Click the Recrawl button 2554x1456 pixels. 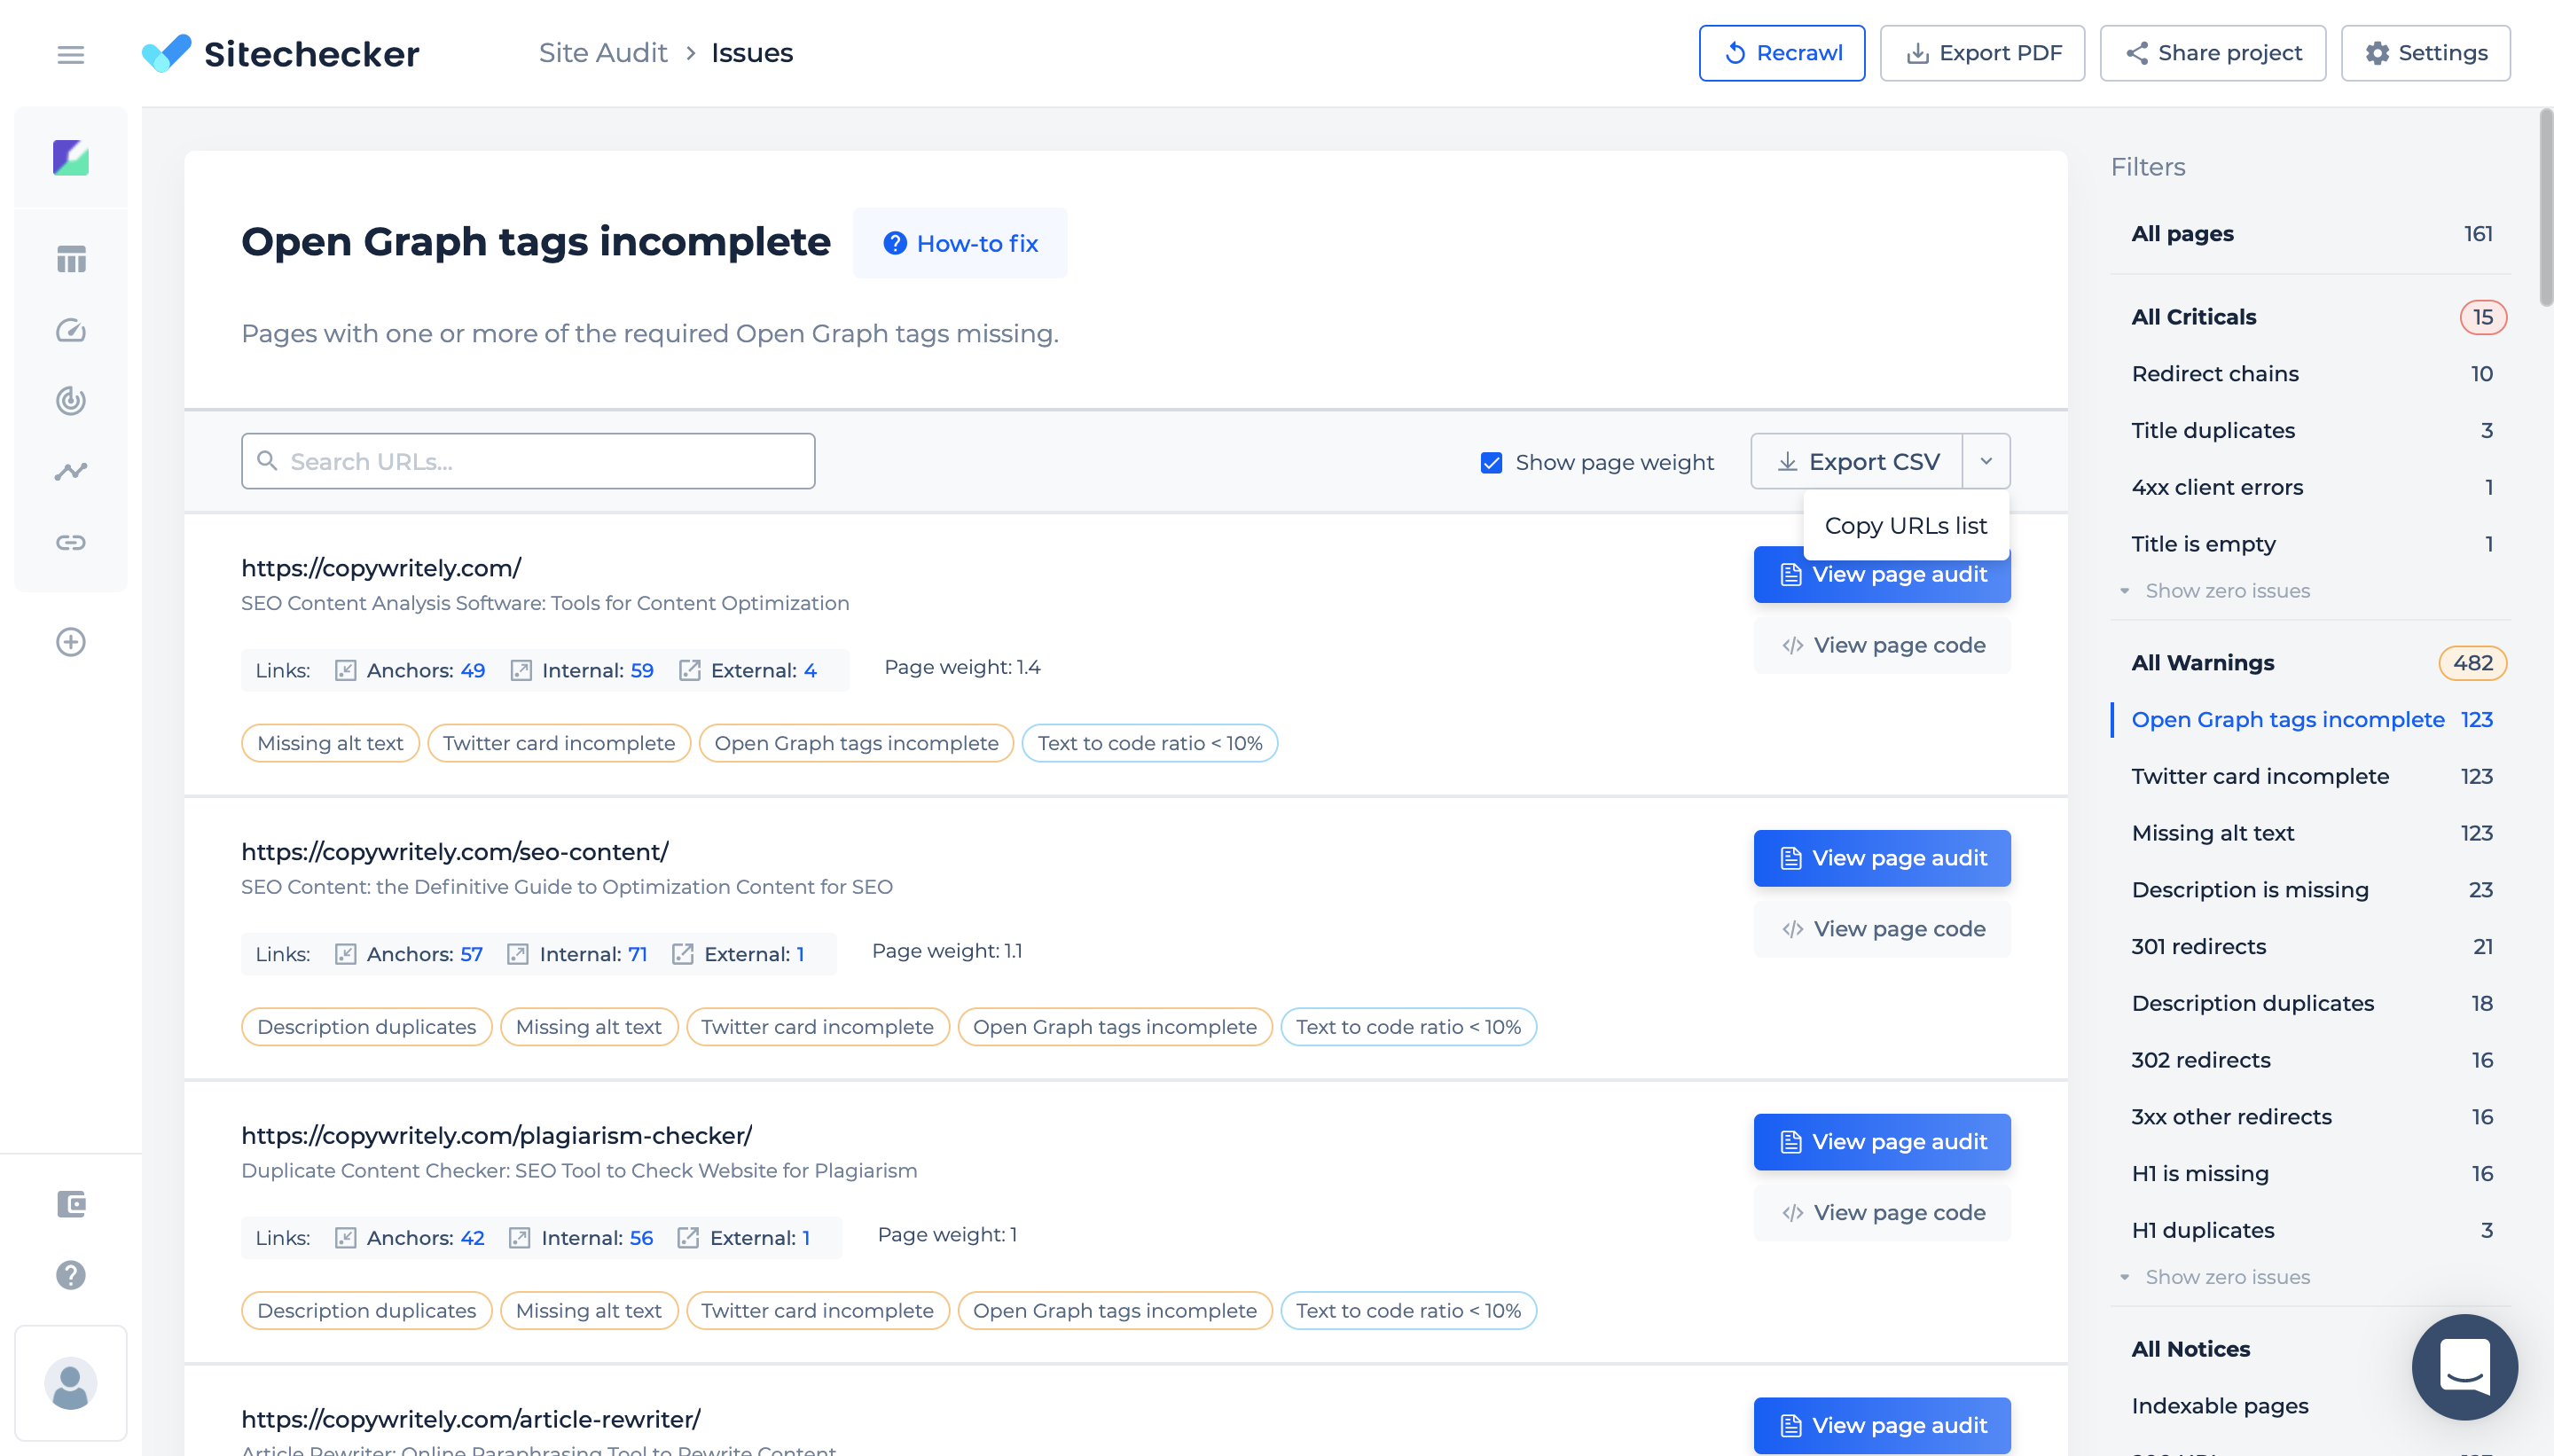coord(1782,53)
